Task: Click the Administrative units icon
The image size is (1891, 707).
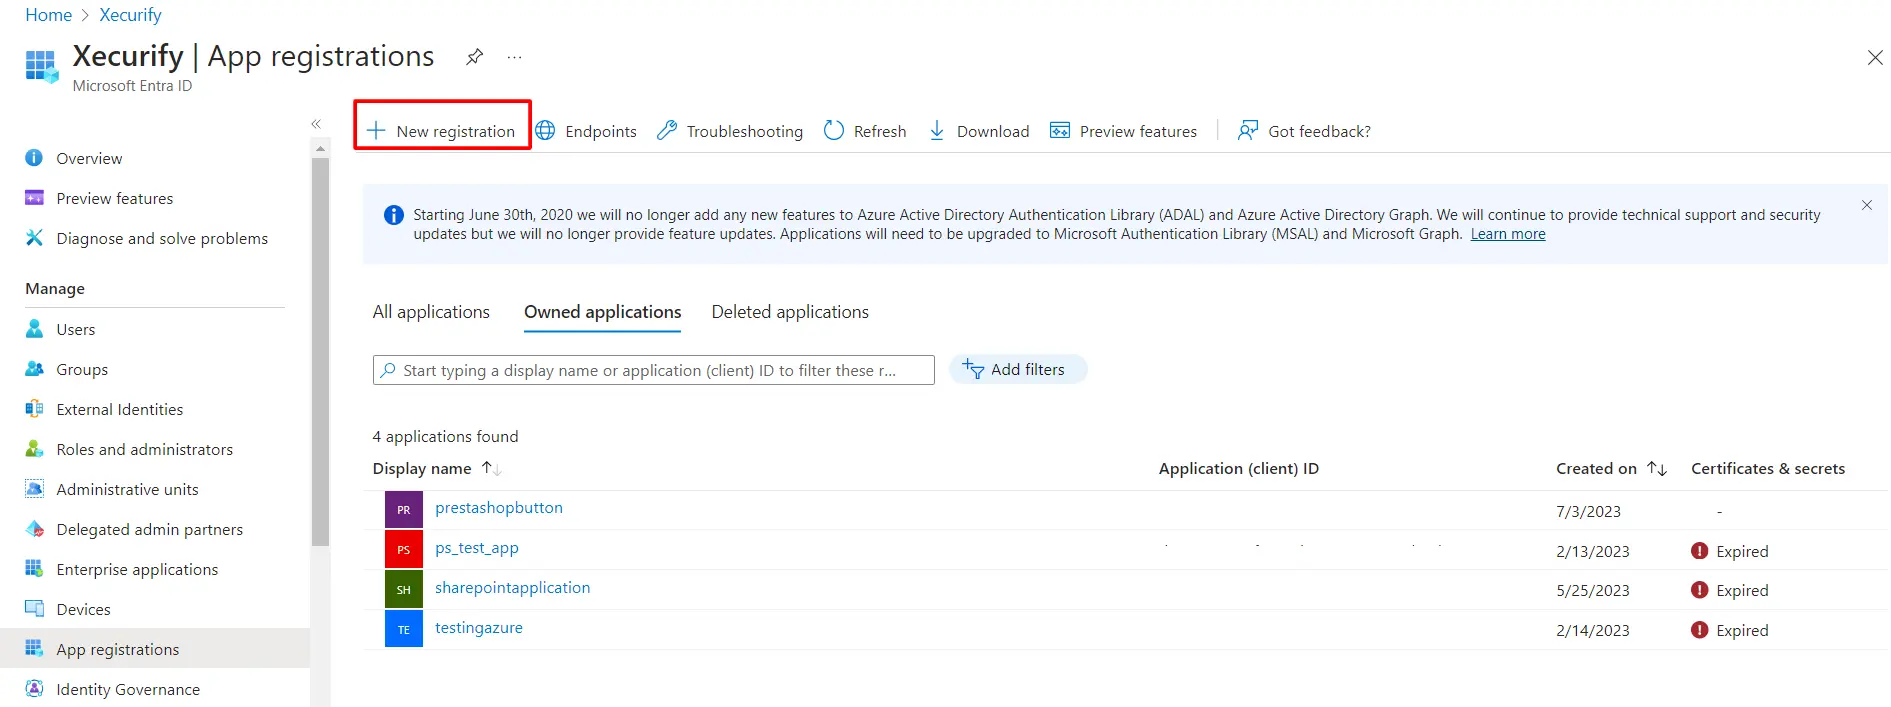Action: point(34,489)
